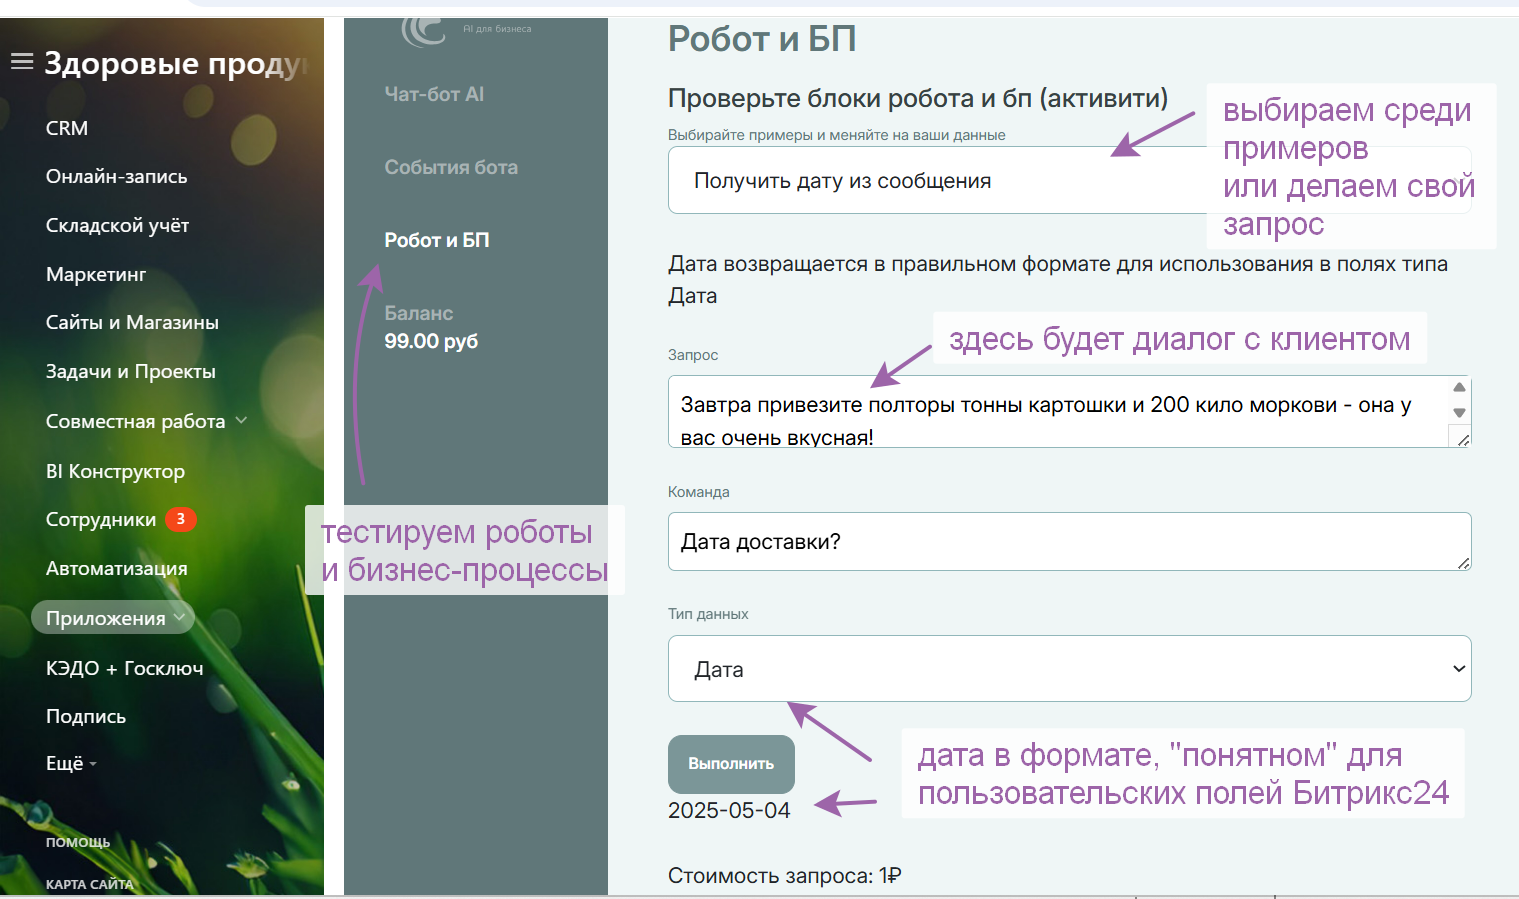Open the navigation hamburger menu
Viewport: 1519px width, 899px height.
pyautogui.click(x=21, y=60)
